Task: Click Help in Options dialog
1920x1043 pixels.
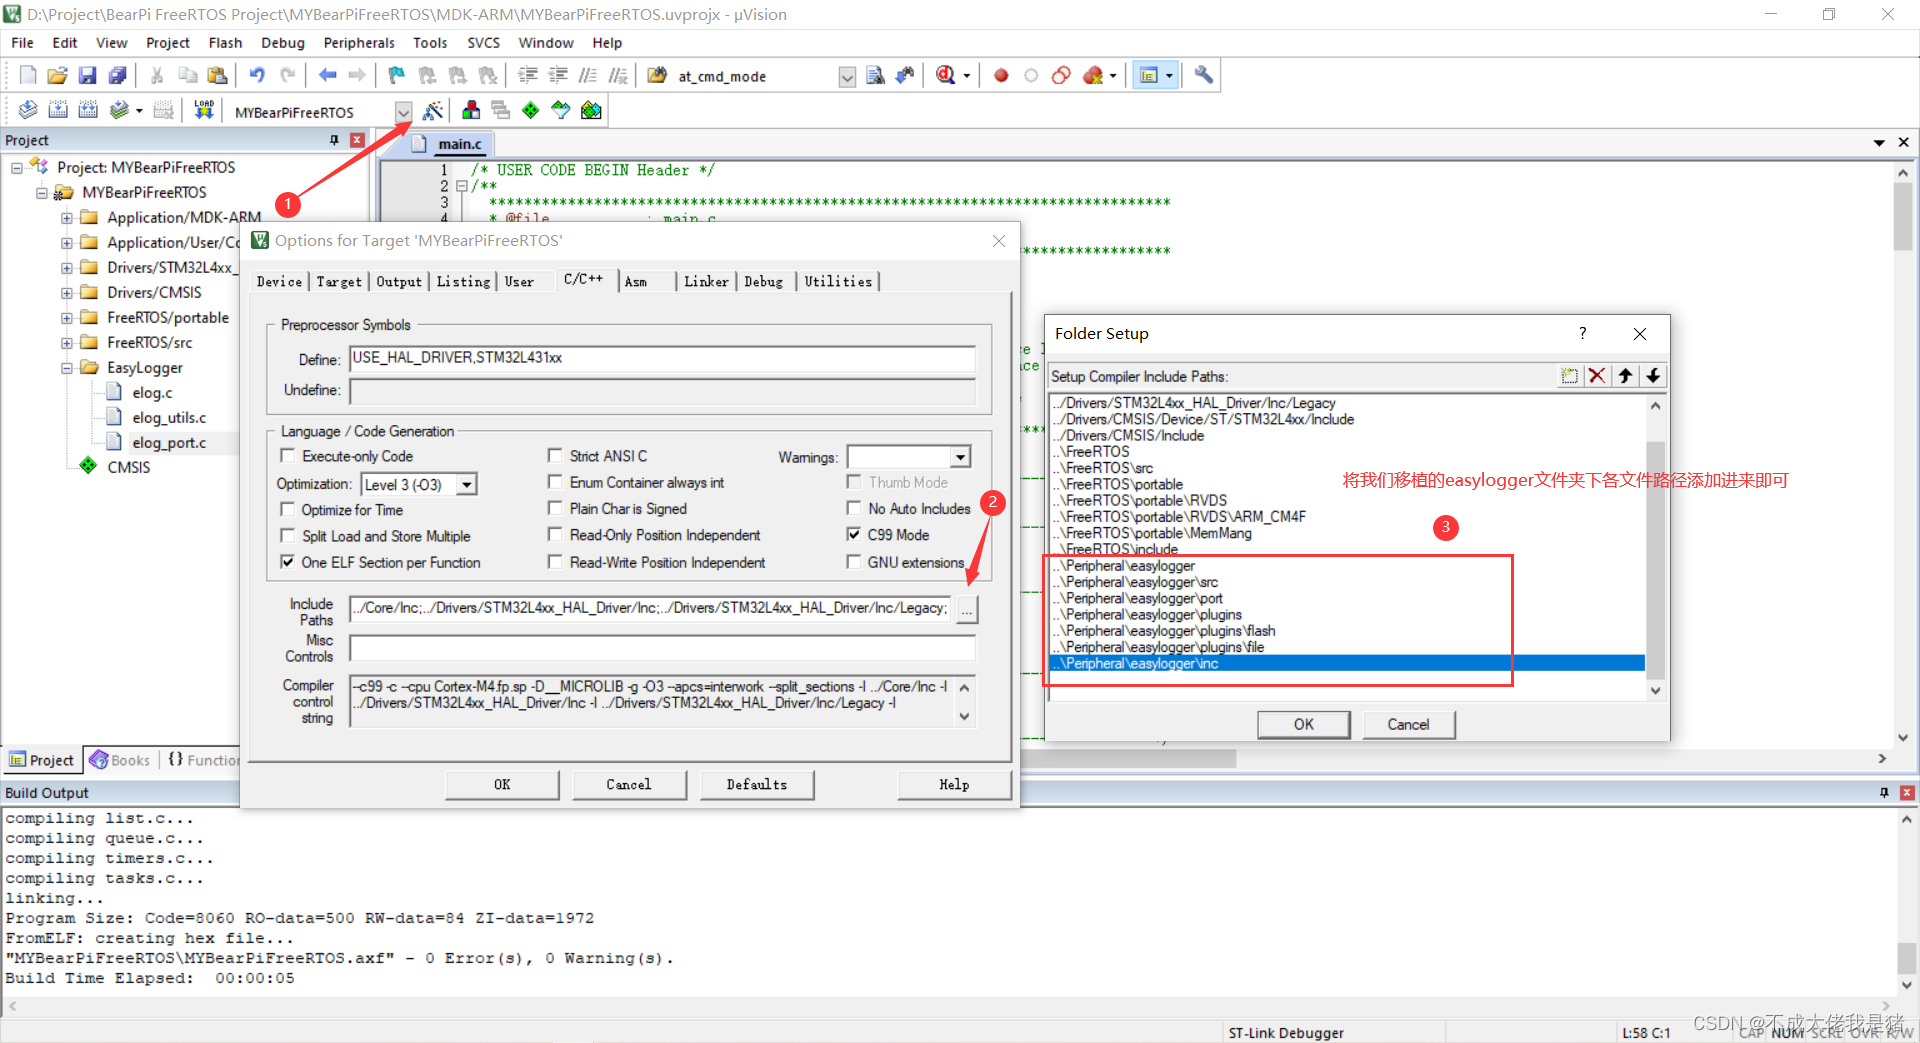Action: click(x=954, y=785)
